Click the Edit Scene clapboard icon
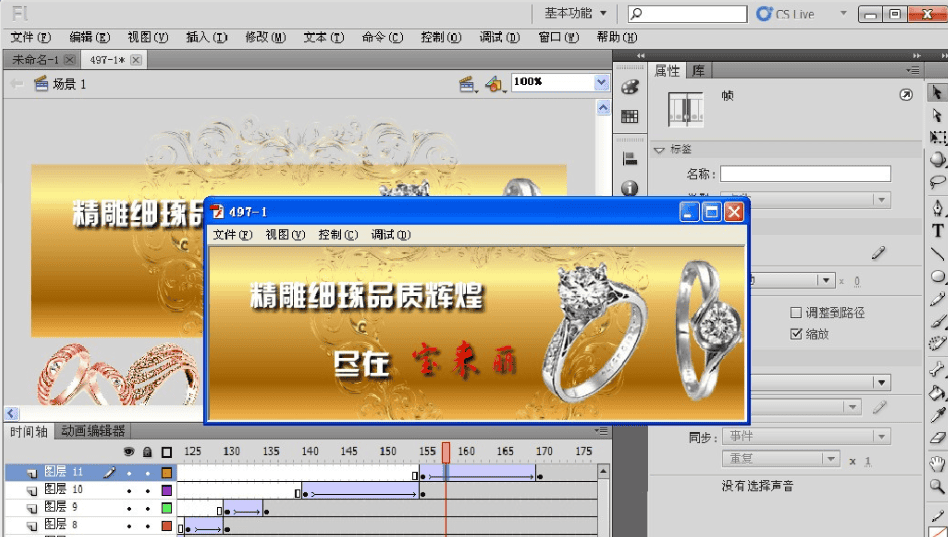The image size is (948, 537). (467, 85)
